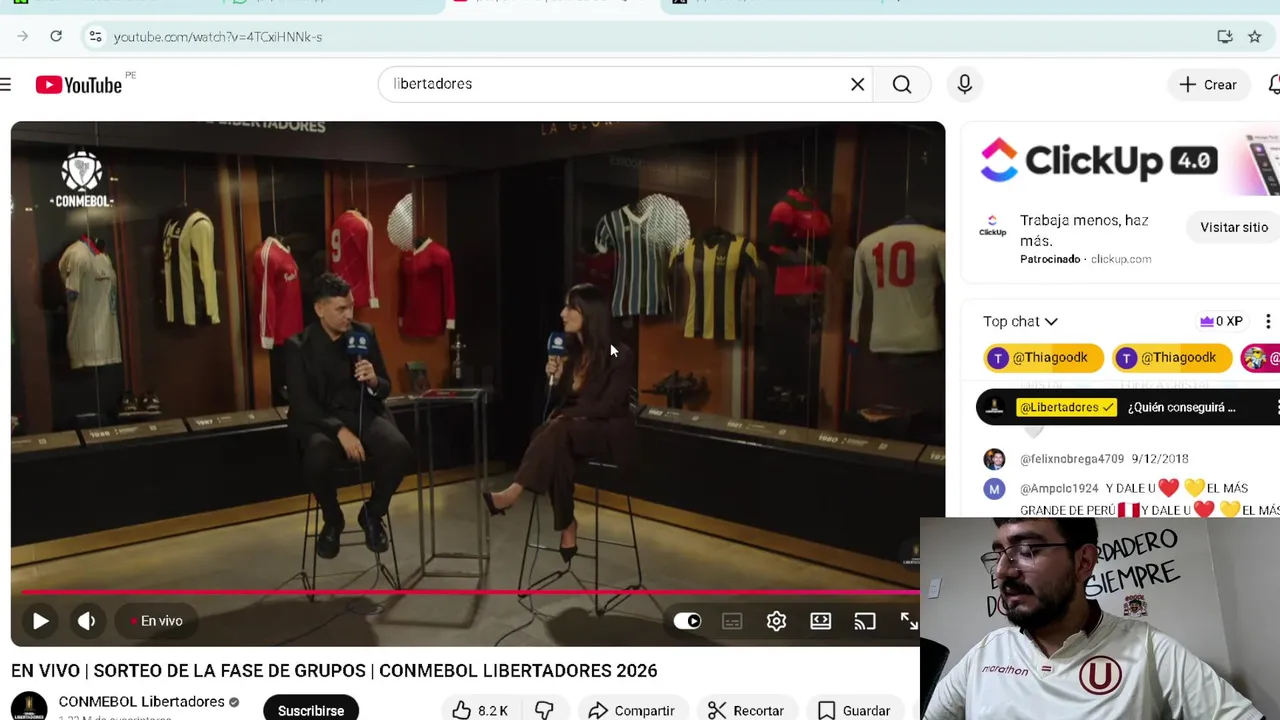Clear the search text with X
This screenshot has height=720, width=1280.
coord(857,84)
